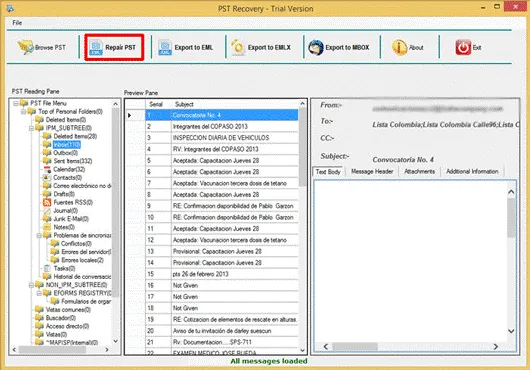Click folder tree horizontal scrollbar right arrow
The height and width of the screenshot is (370, 530).
click(x=107, y=349)
